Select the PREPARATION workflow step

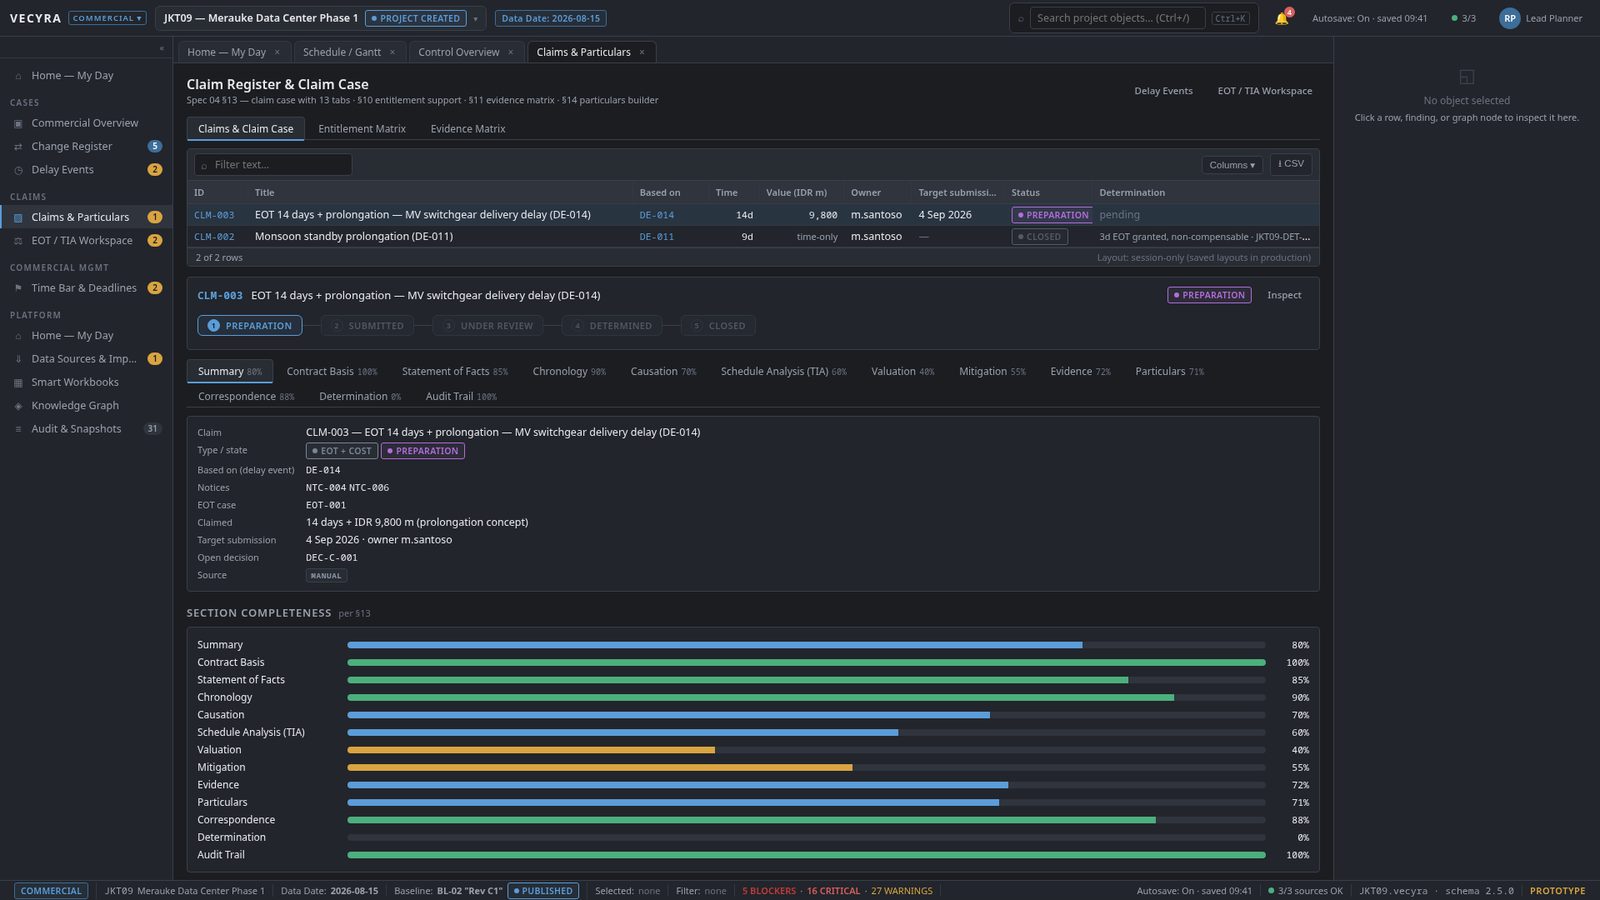(x=250, y=326)
